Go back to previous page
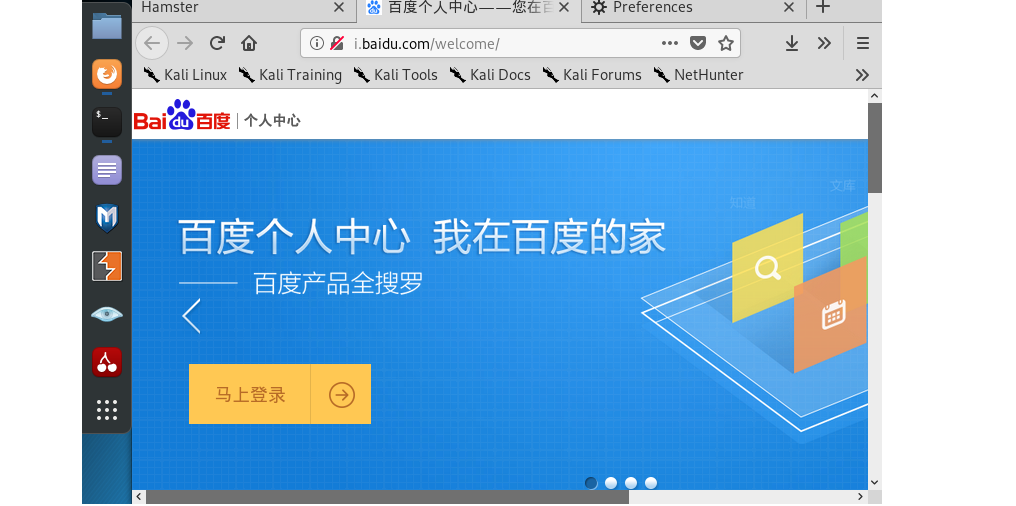The image size is (1016, 506). pos(152,43)
